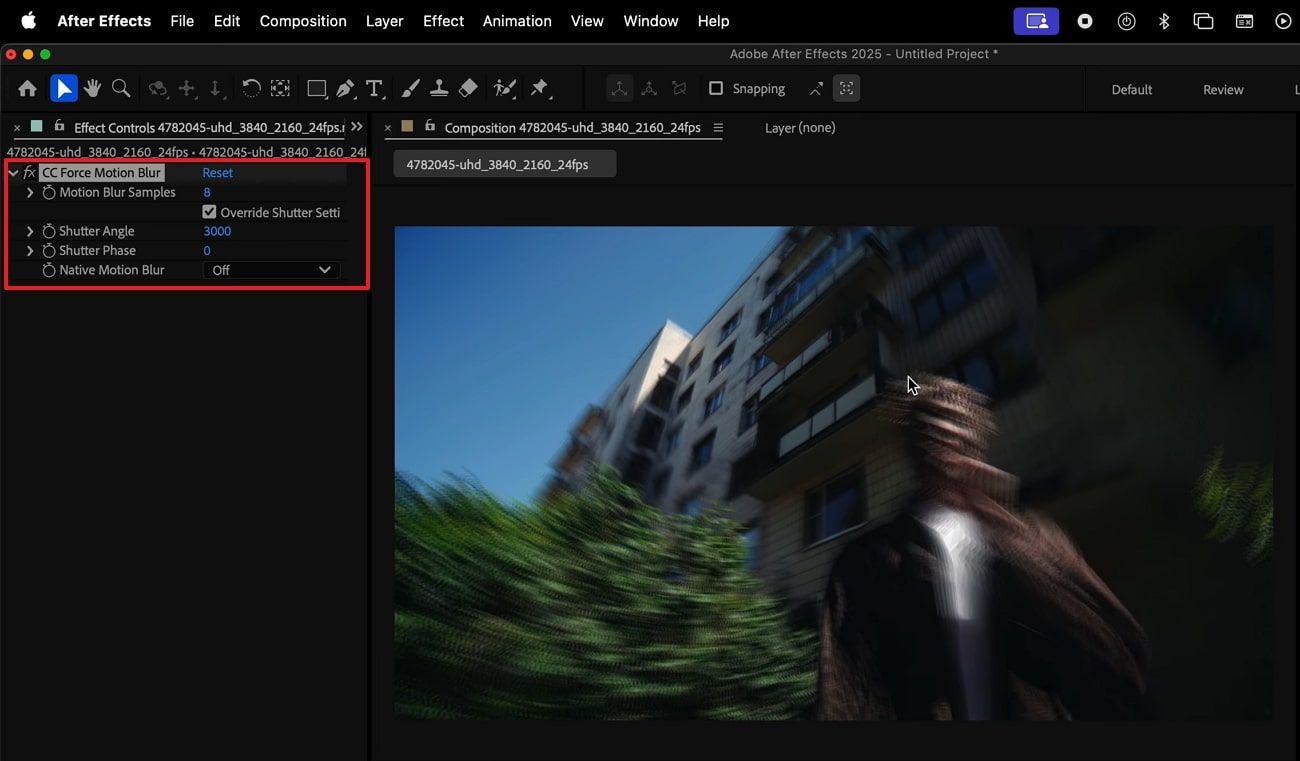Expand the Motion Blur Samples property

click(29, 192)
